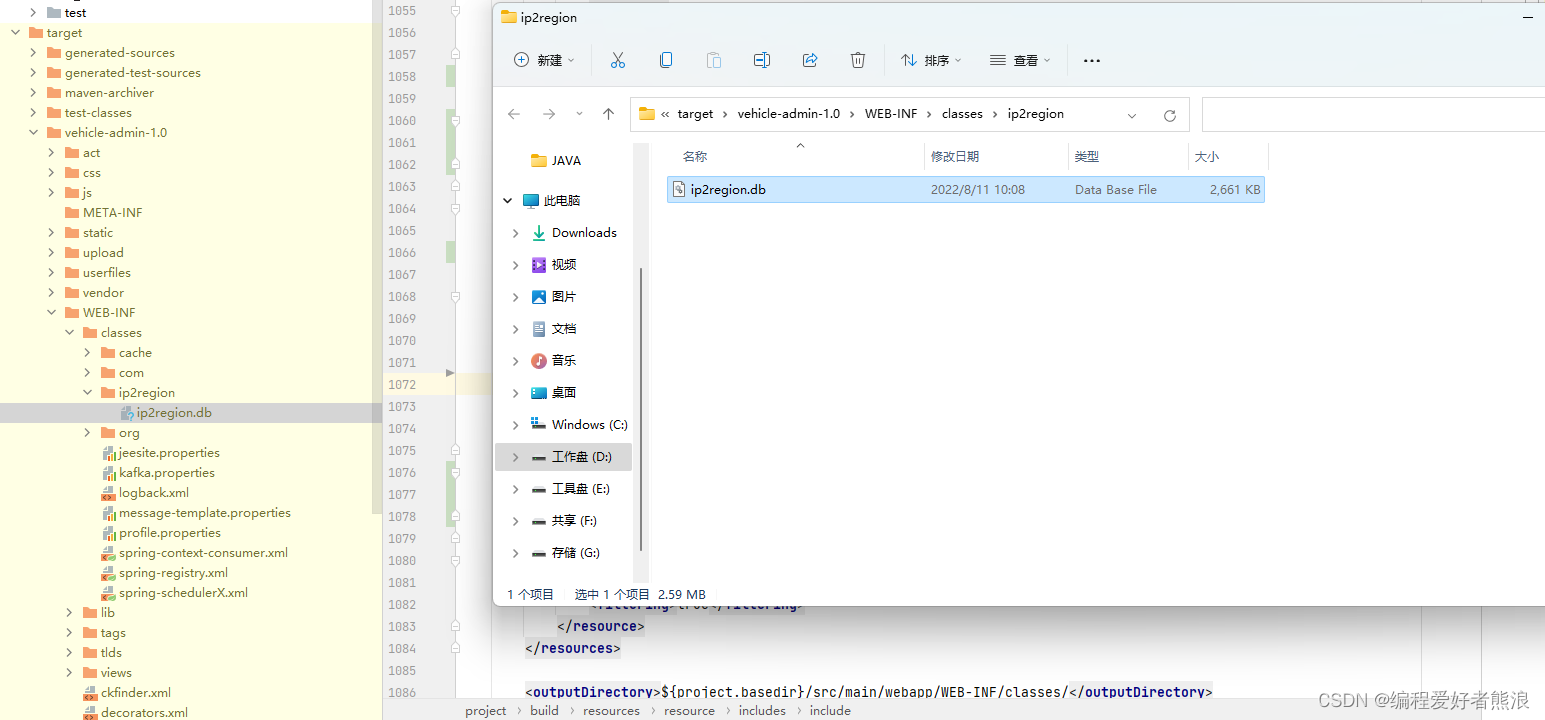Go up one level to classes folder
Image resolution: width=1545 pixels, height=720 pixels.
609,114
